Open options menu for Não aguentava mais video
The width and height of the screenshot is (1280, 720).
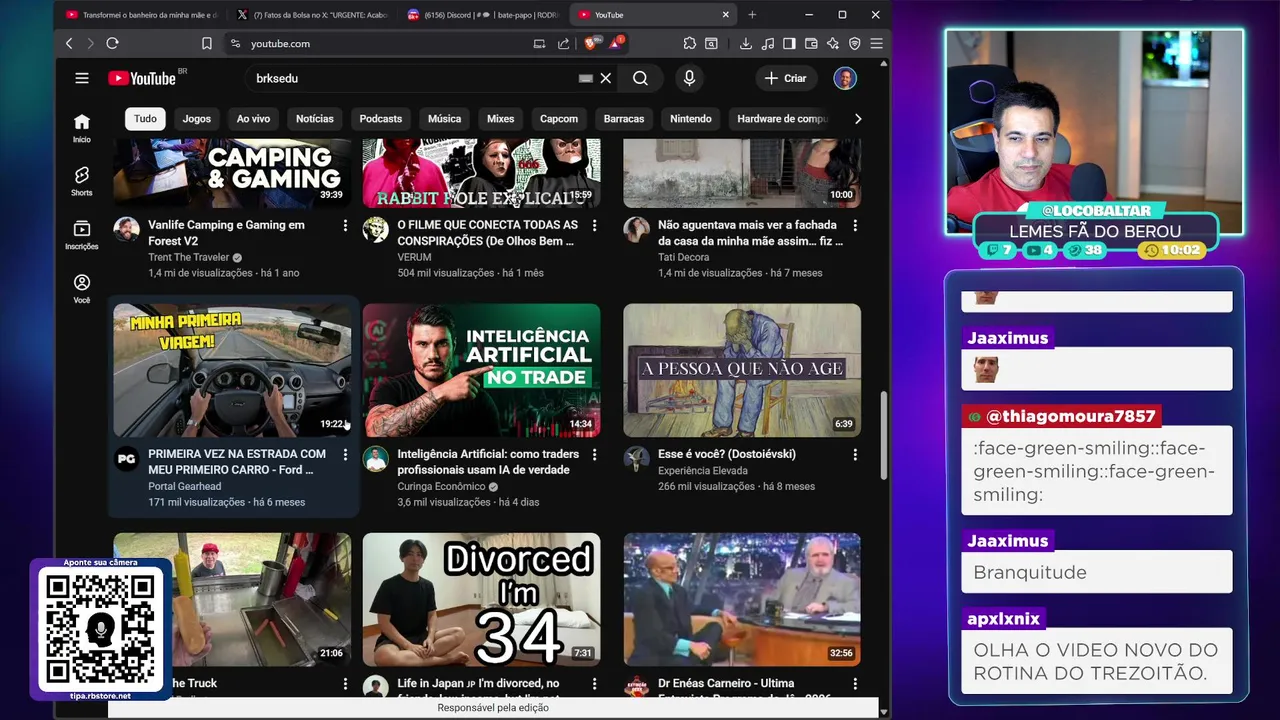(855, 226)
